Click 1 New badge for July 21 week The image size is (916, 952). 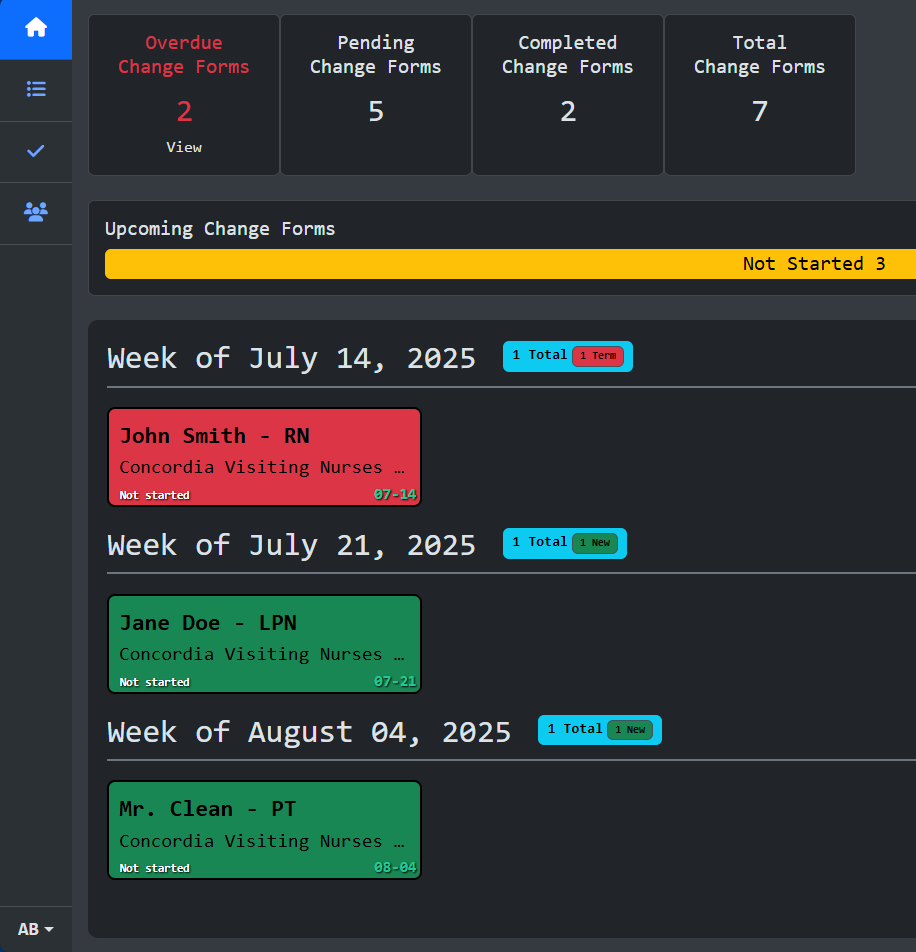(595, 543)
